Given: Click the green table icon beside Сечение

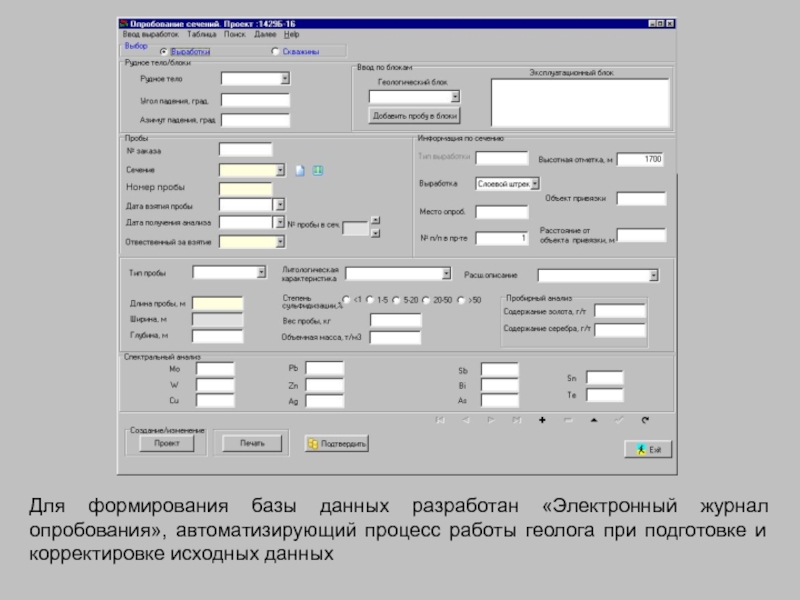Looking at the screenshot, I should (x=318, y=170).
